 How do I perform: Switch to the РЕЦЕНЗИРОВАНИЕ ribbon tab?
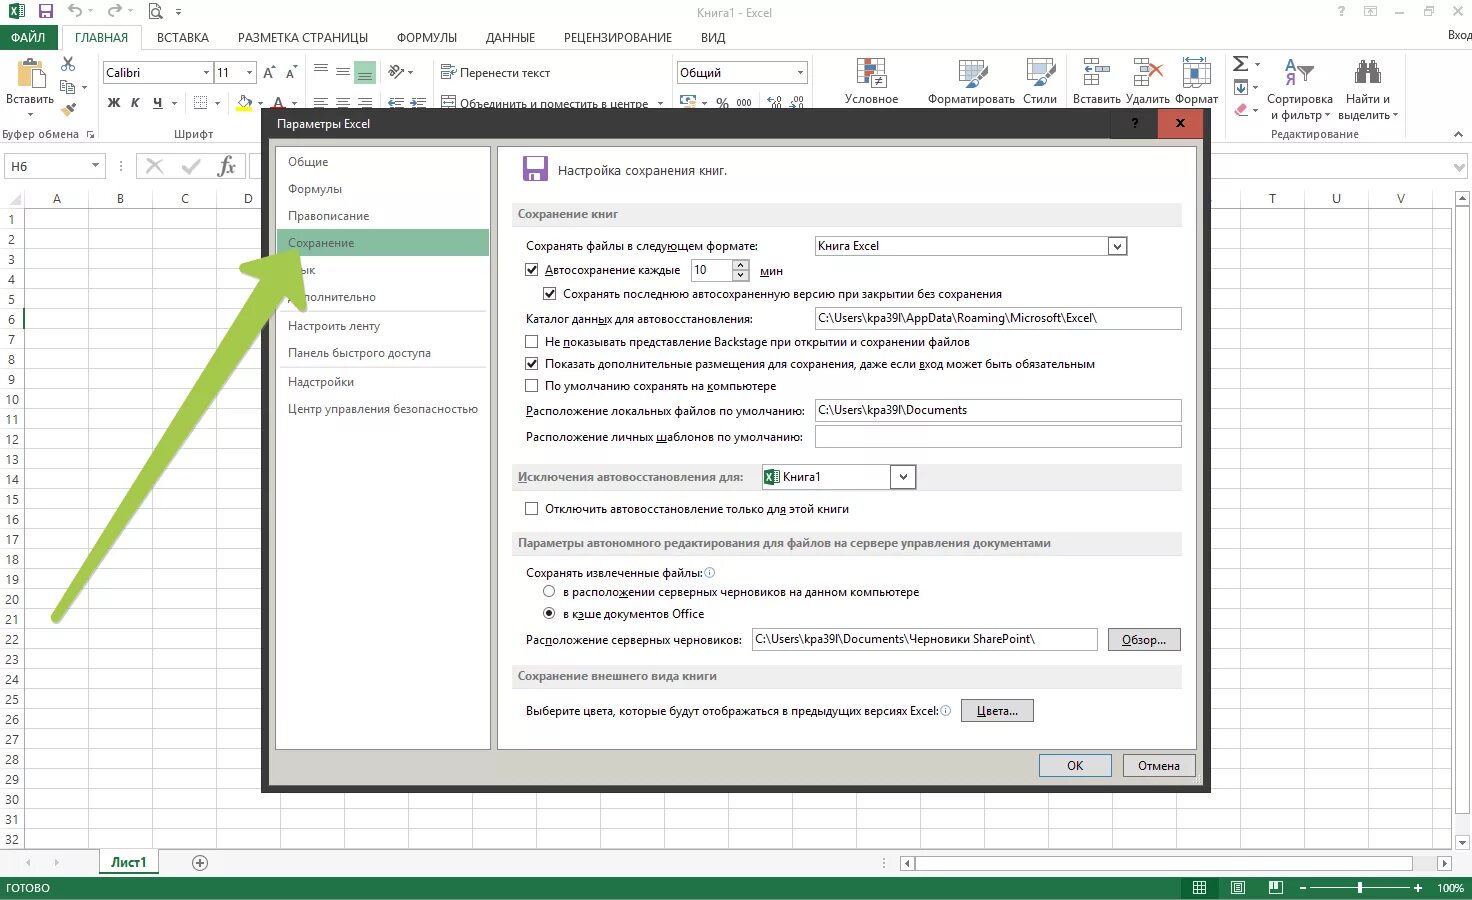[618, 37]
